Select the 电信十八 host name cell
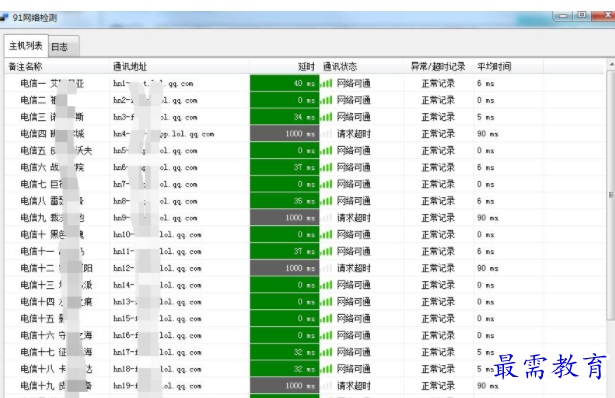615x398 pixels. pos(56,369)
